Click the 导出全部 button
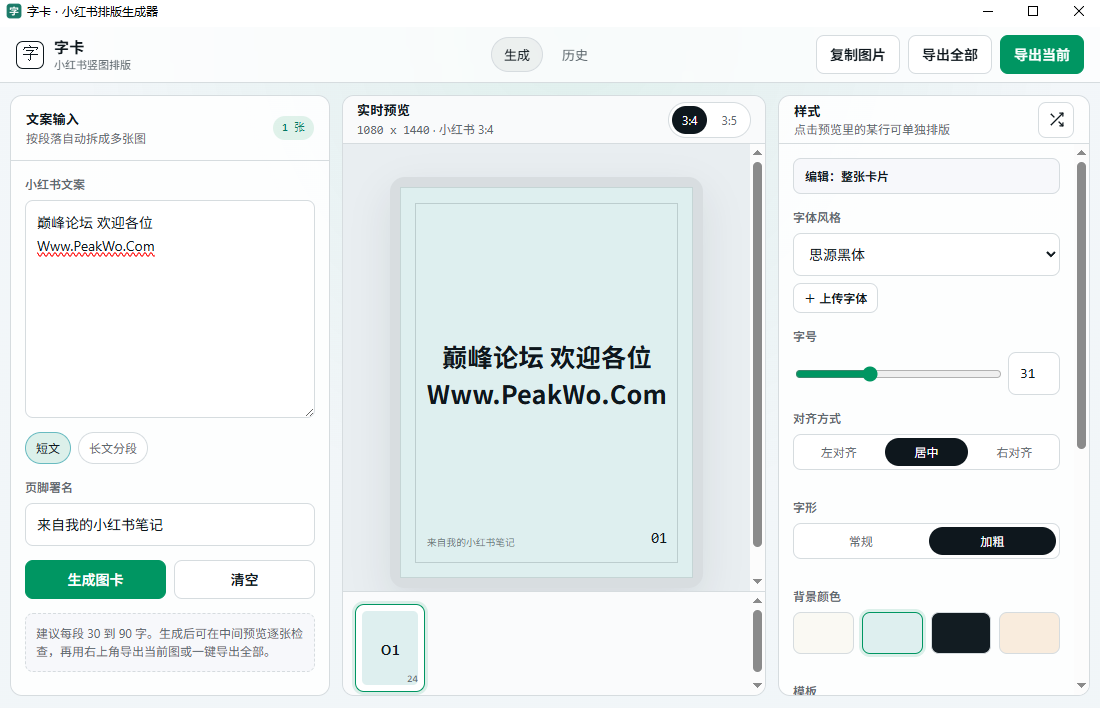Screen dimensions: 1100x709 tap(950, 55)
